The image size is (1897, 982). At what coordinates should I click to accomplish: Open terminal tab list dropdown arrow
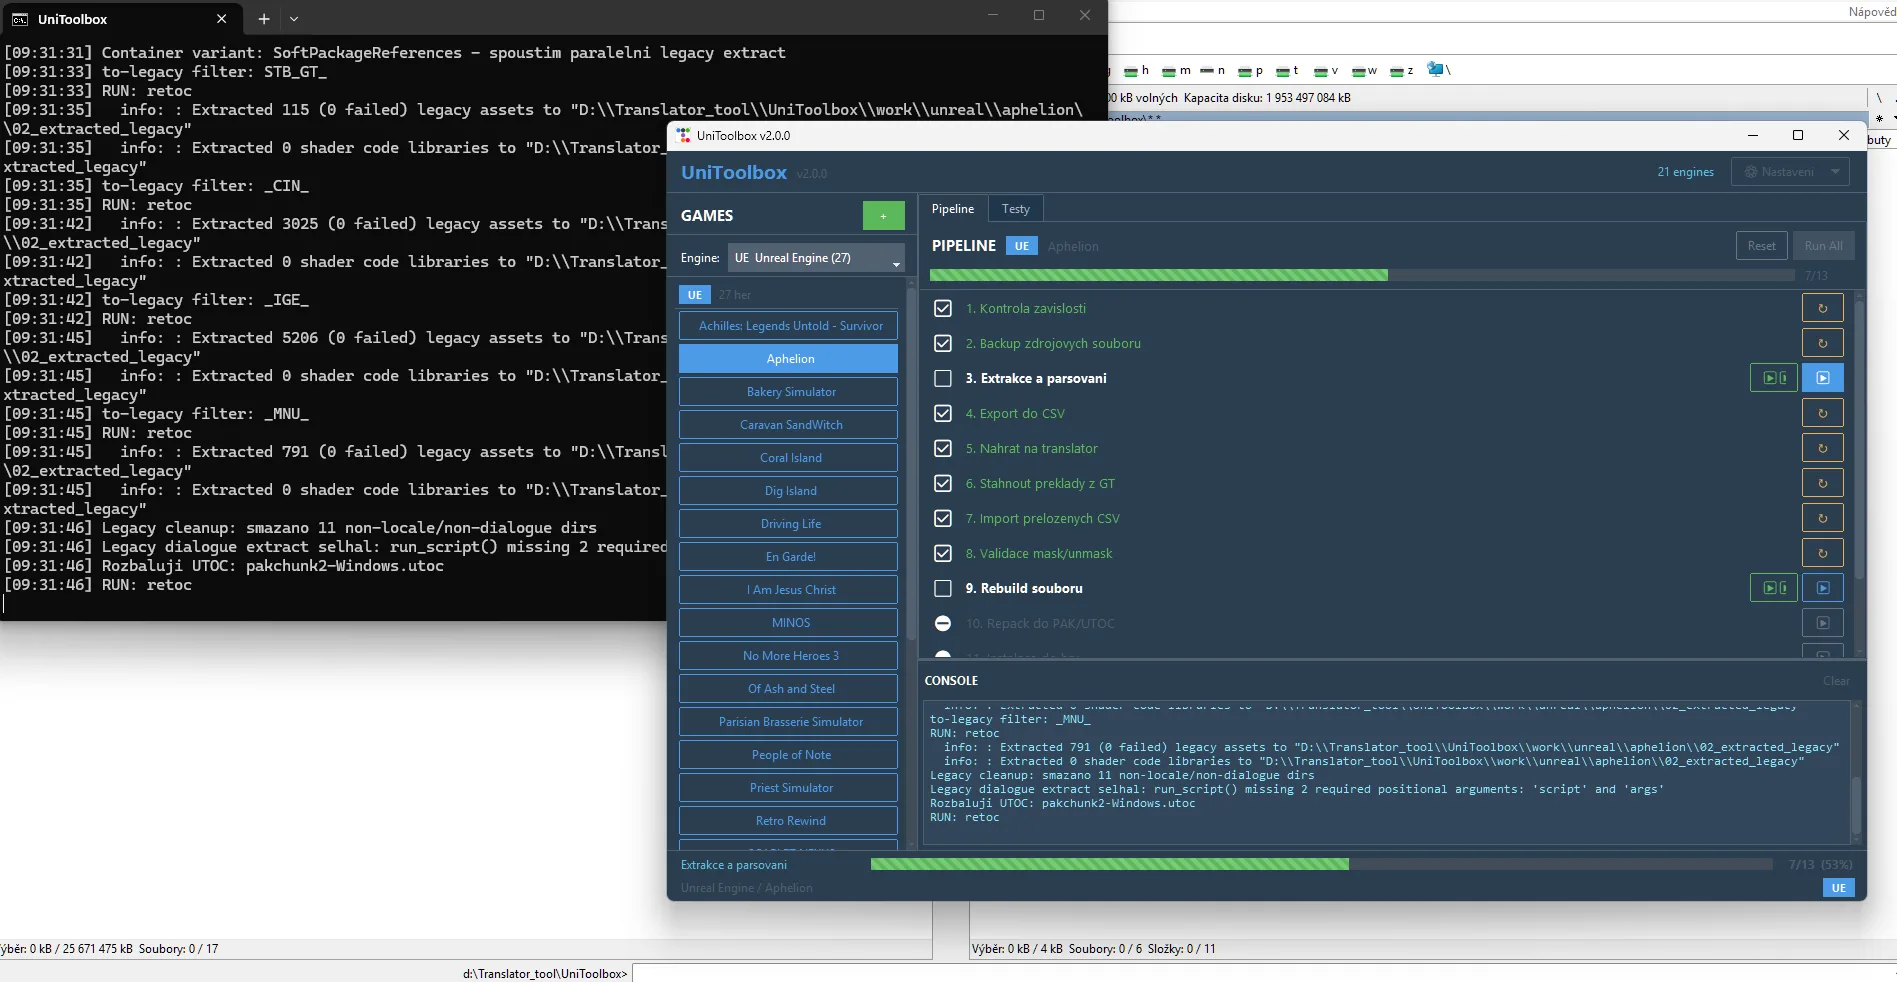294,18
